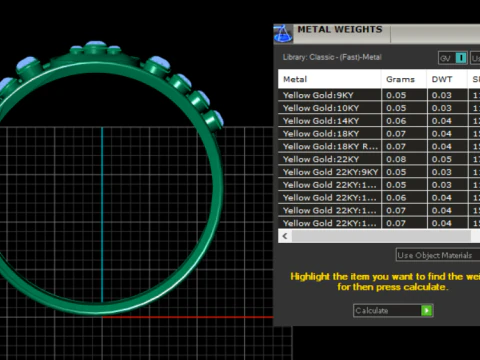The image size is (480, 360).
Task: Select the Yellow Gold:10KY row
Action: [379, 108]
